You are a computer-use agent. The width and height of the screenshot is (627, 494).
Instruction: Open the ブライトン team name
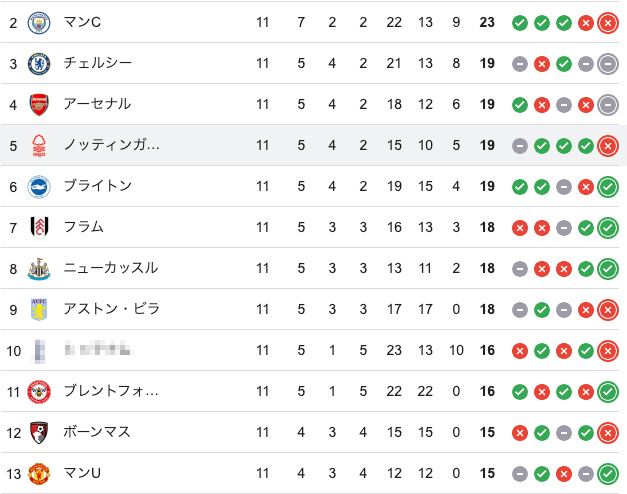coord(98,186)
